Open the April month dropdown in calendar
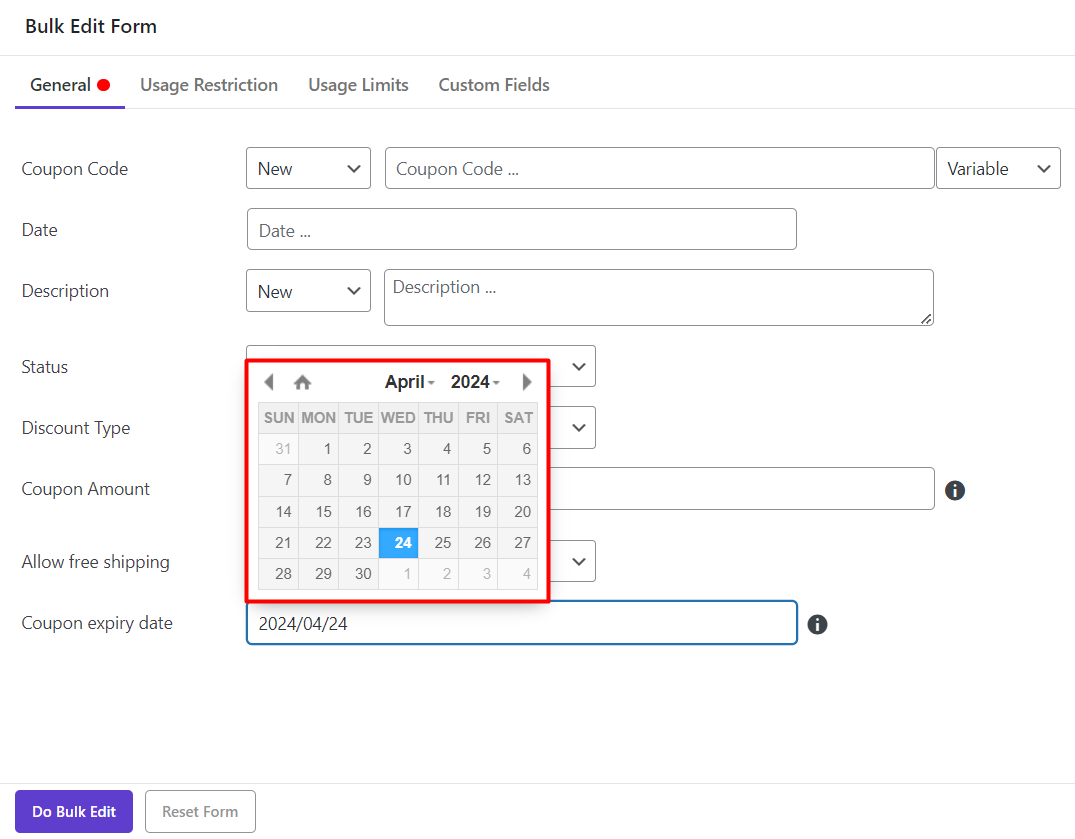The width and height of the screenshot is (1075, 839). pyautogui.click(x=409, y=382)
